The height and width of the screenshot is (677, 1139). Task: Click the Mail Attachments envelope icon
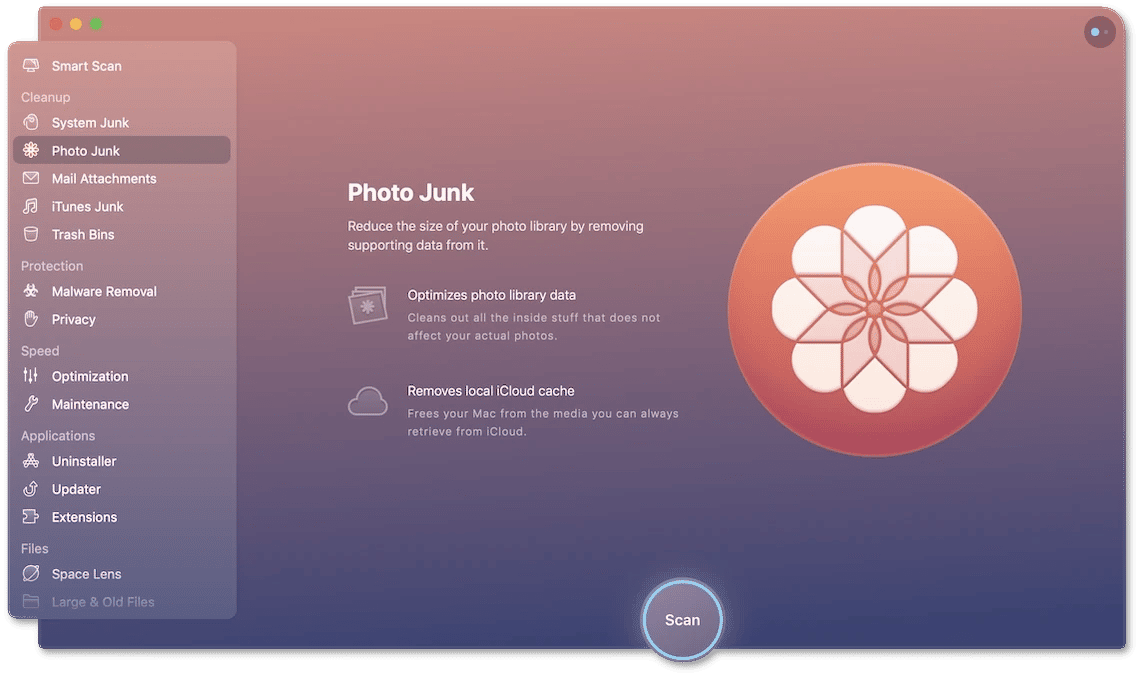click(x=31, y=178)
